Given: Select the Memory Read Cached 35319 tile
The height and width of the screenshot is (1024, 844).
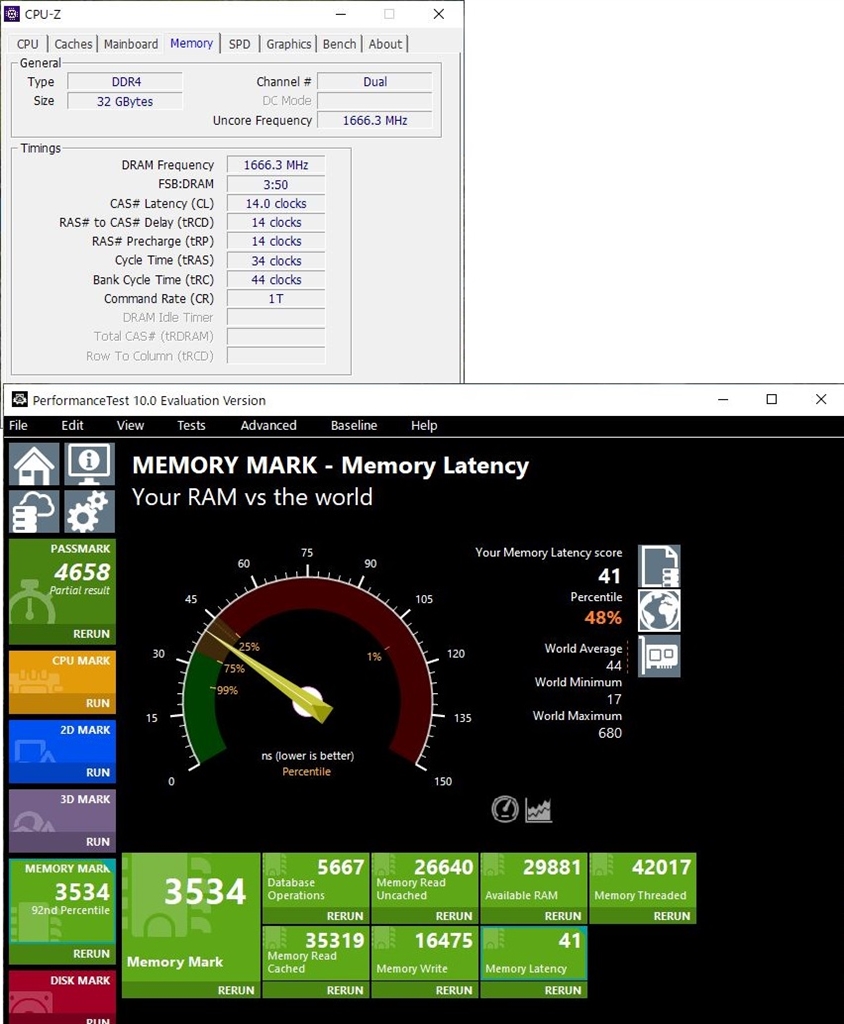Looking at the screenshot, I should point(316,953).
